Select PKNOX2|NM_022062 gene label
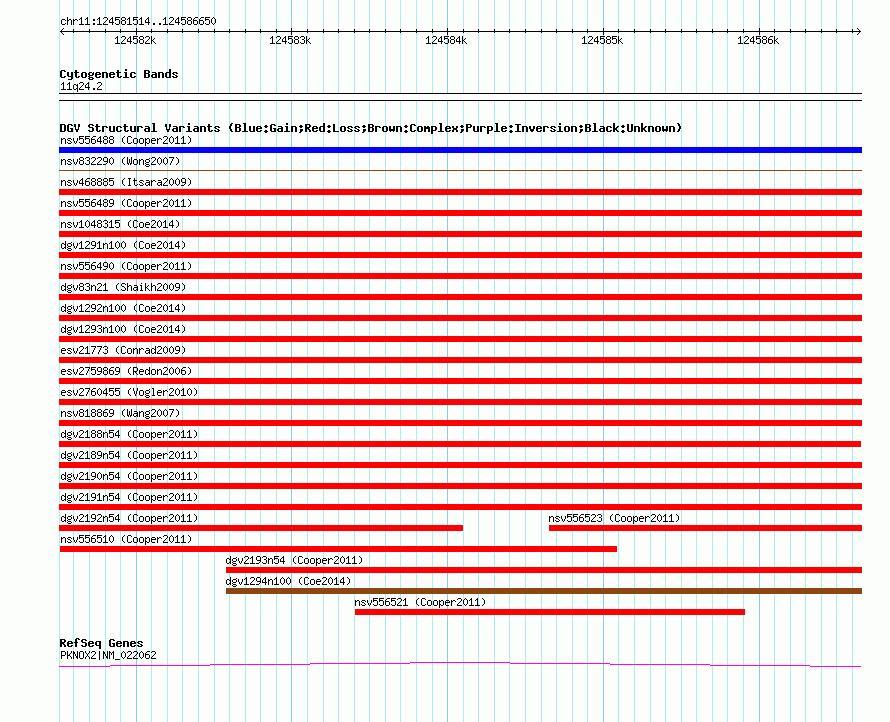890x722 pixels. (108, 655)
